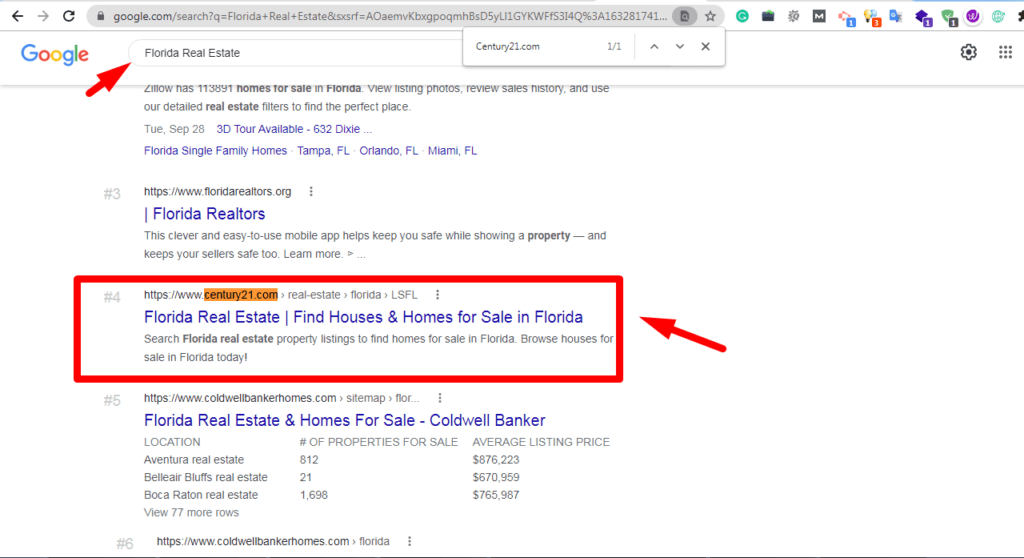The height and width of the screenshot is (558, 1024).
Task: Click Belleair Bluffs real estate row
Action: (x=206, y=477)
